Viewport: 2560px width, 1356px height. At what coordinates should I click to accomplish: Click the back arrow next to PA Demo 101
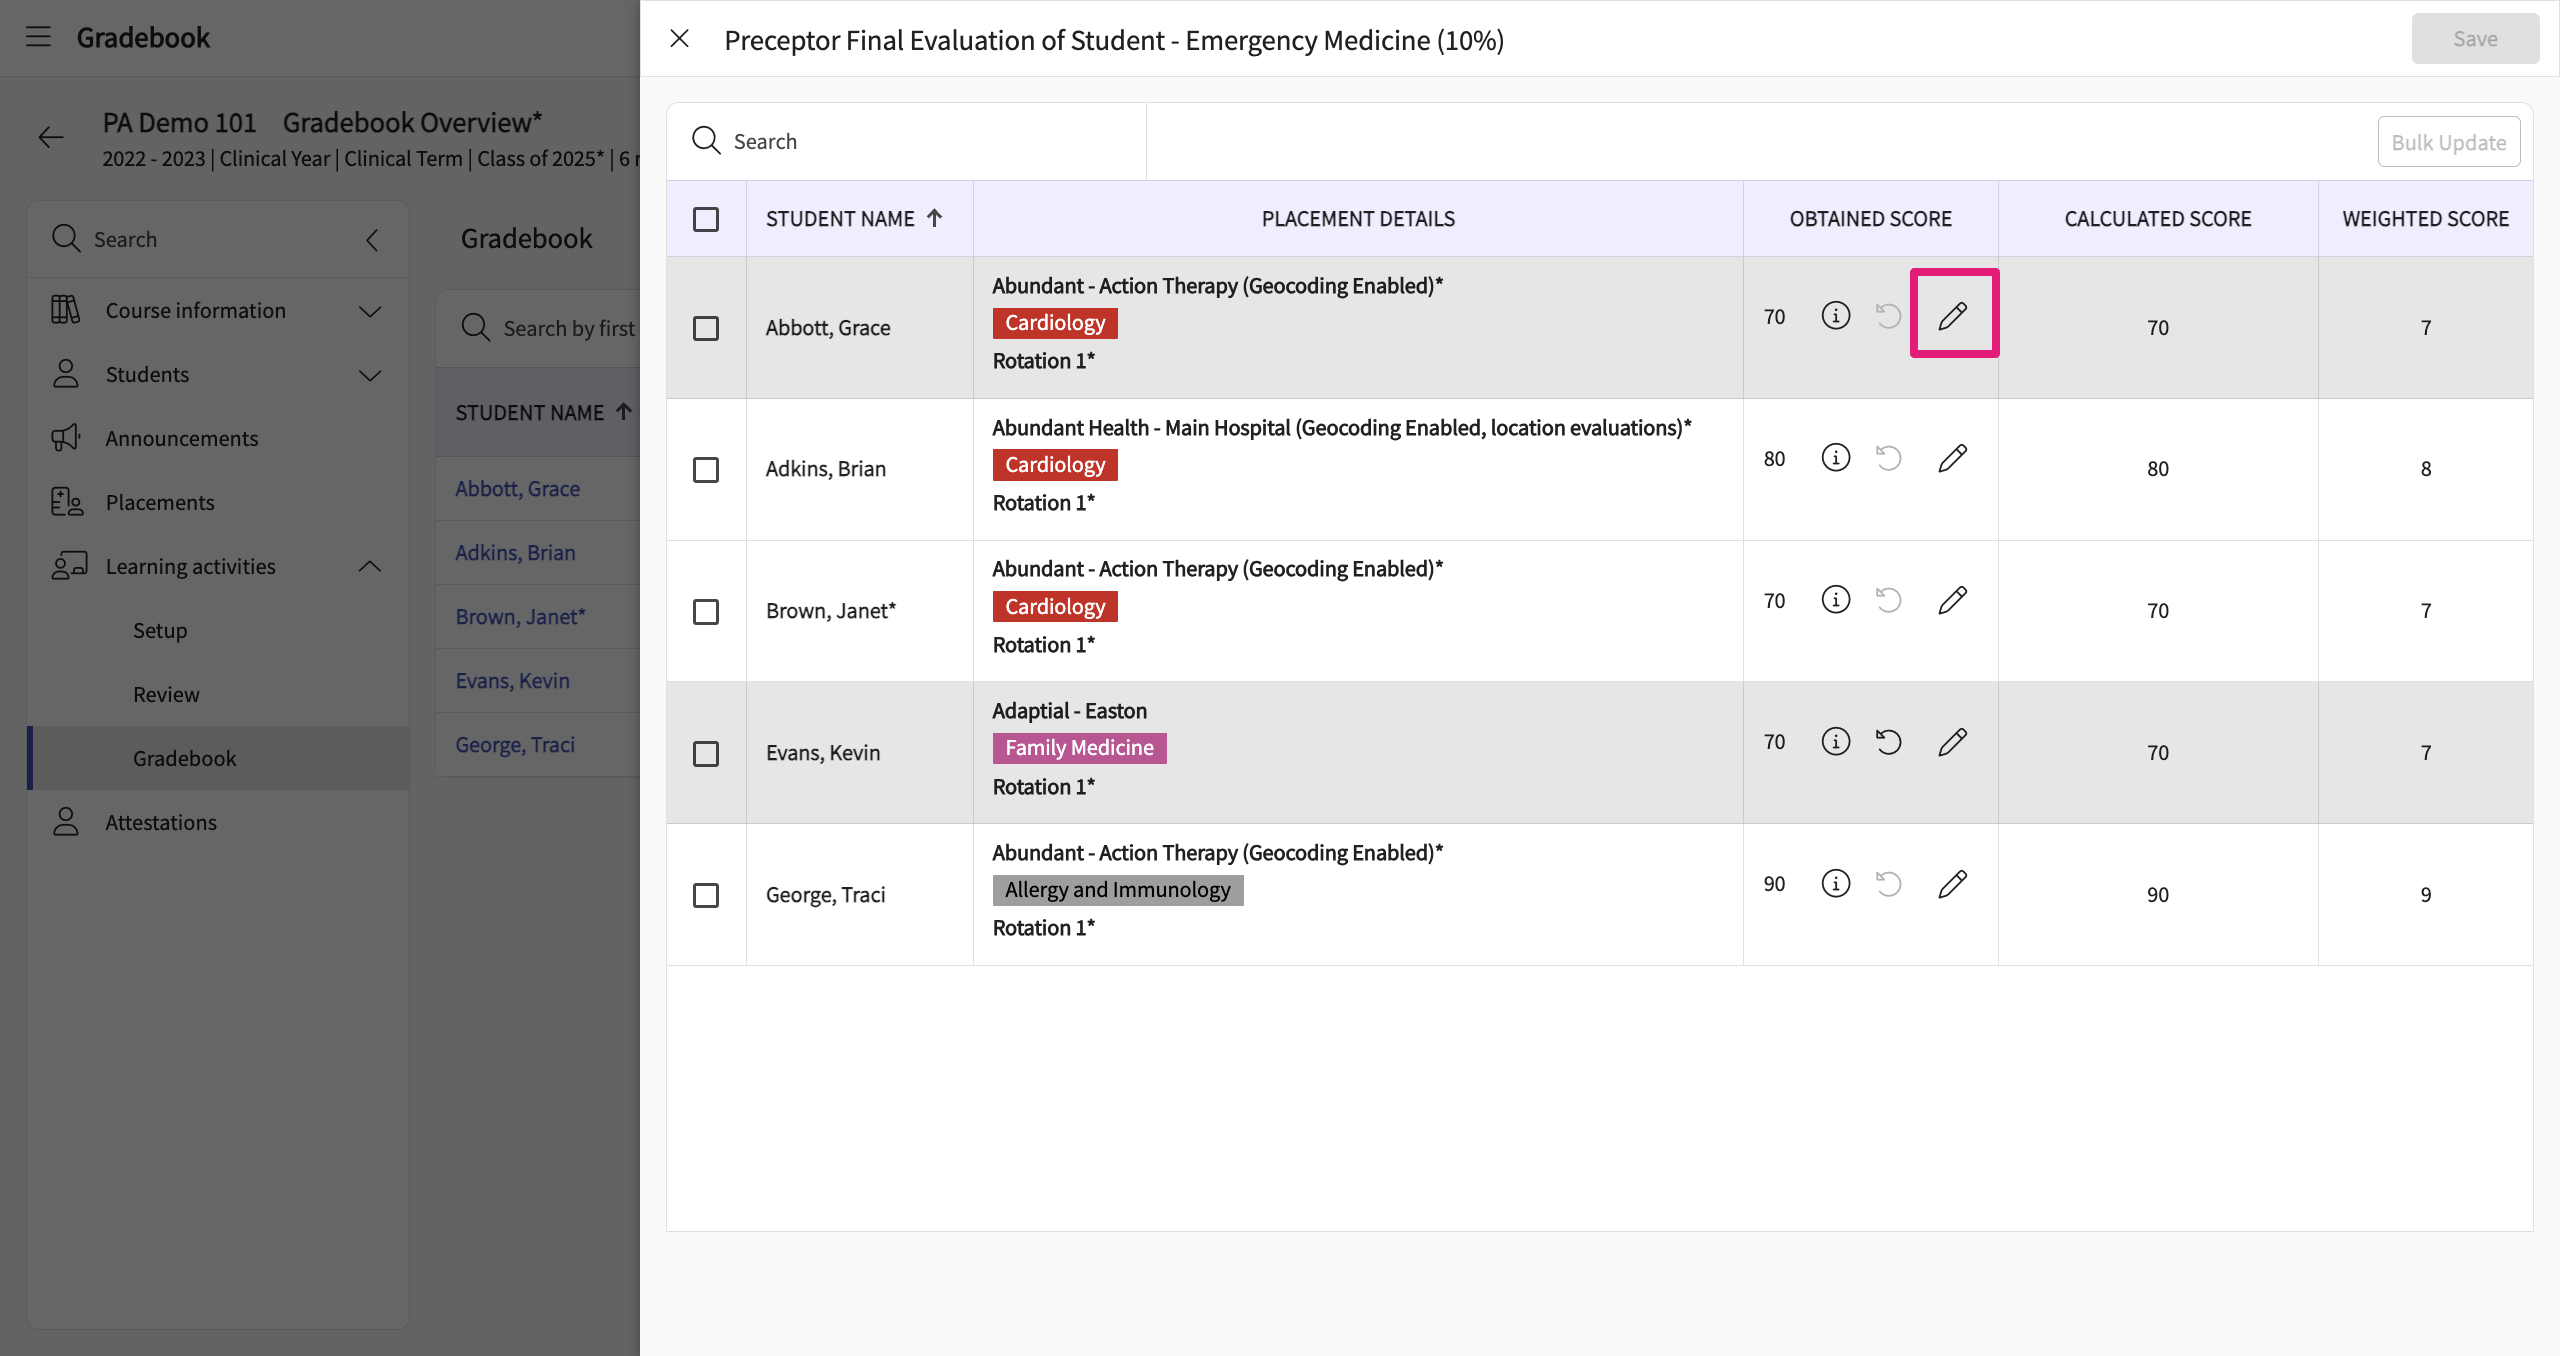[x=51, y=138]
